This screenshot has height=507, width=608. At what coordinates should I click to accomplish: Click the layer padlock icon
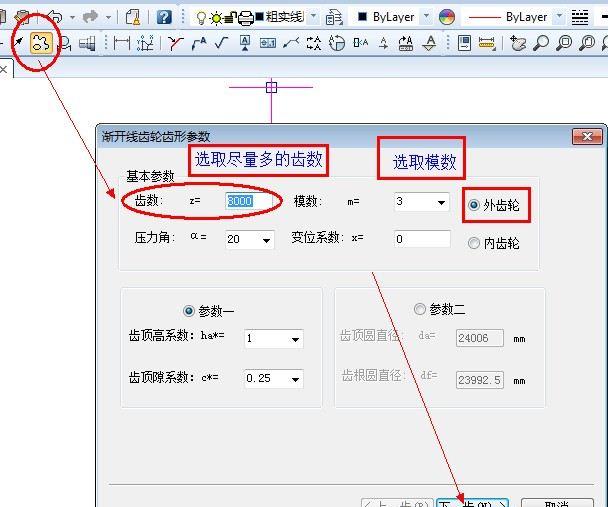tap(231, 17)
